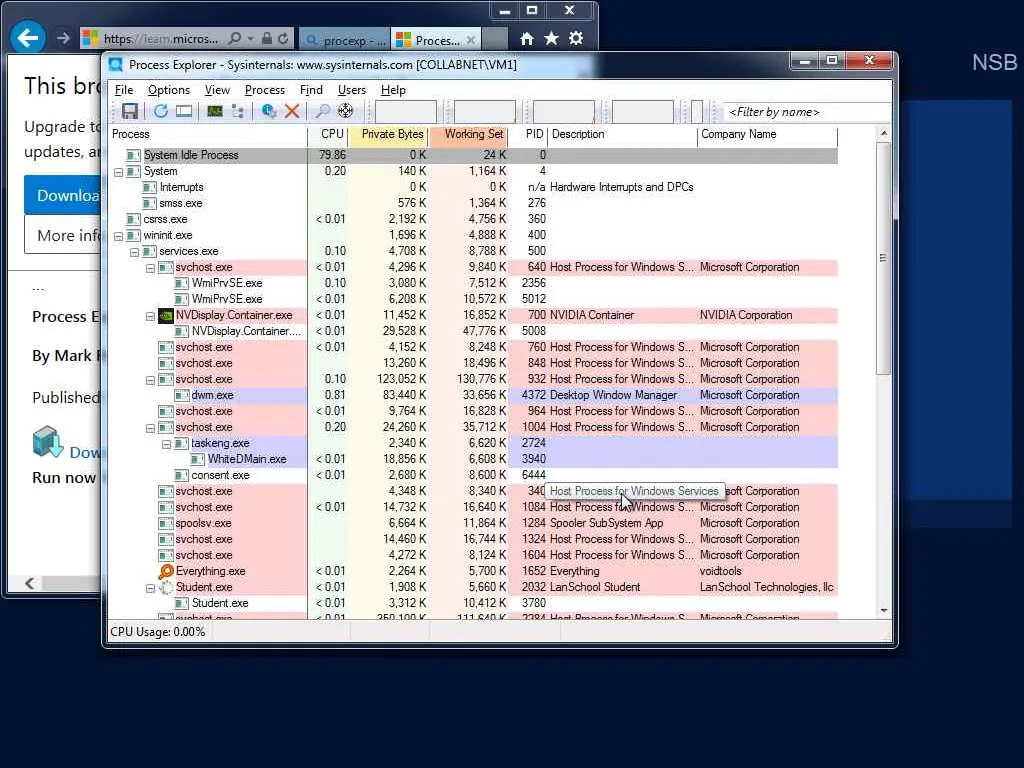
Task: Click the address bar lock icon
Action: (266, 39)
